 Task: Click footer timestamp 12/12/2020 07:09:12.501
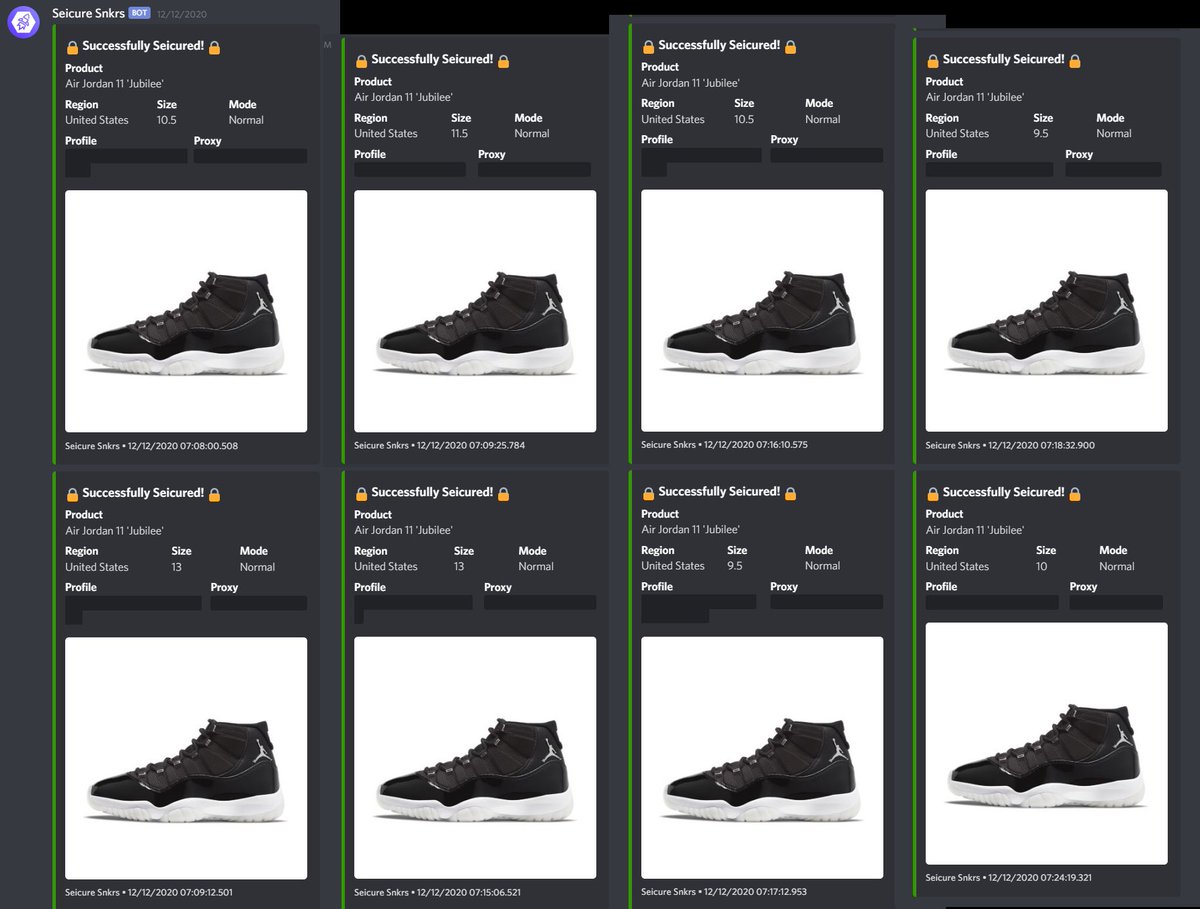click(182, 892)
